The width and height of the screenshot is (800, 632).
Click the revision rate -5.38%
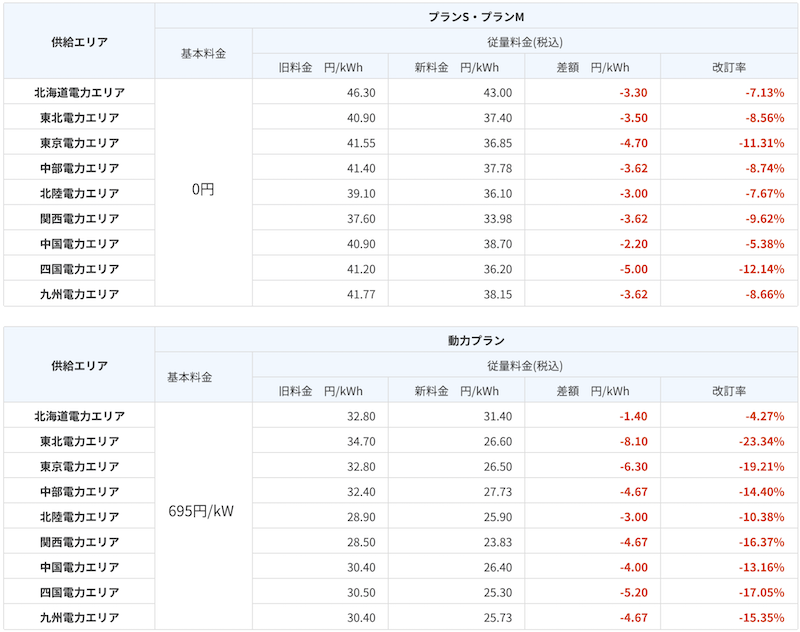coord(765,244)
